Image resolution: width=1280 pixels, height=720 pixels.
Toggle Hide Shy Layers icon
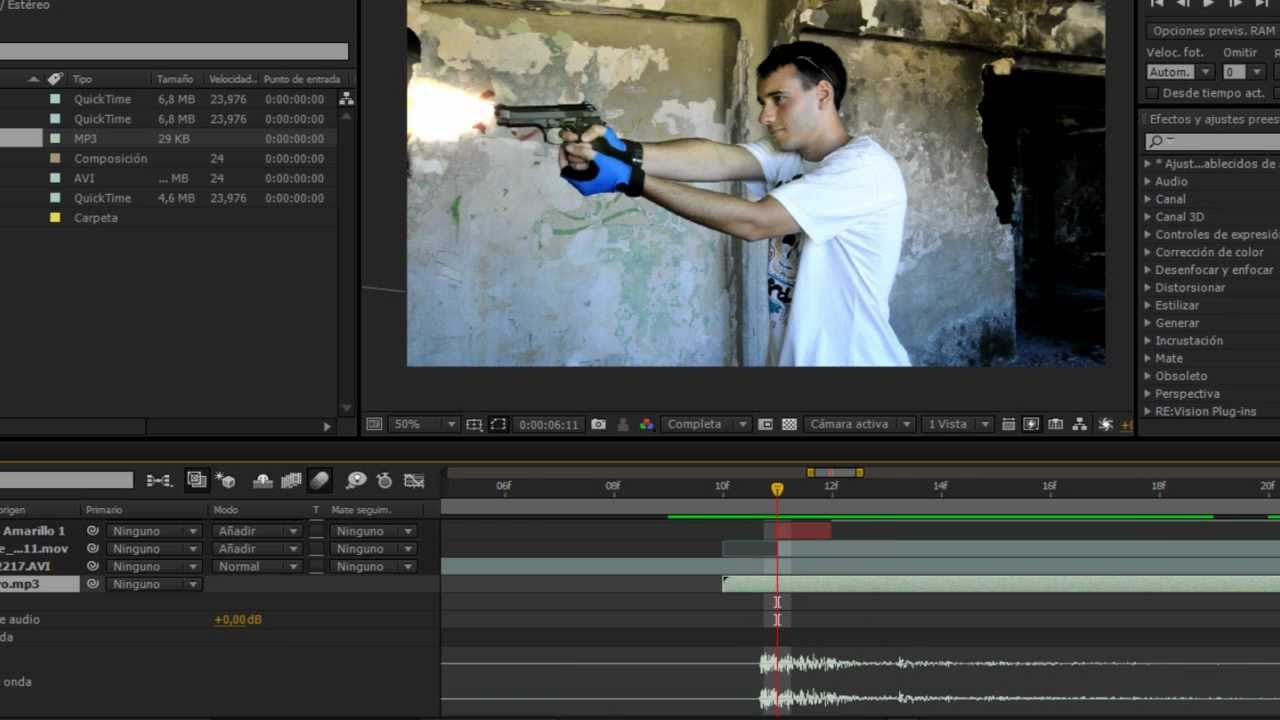(263, 481)
